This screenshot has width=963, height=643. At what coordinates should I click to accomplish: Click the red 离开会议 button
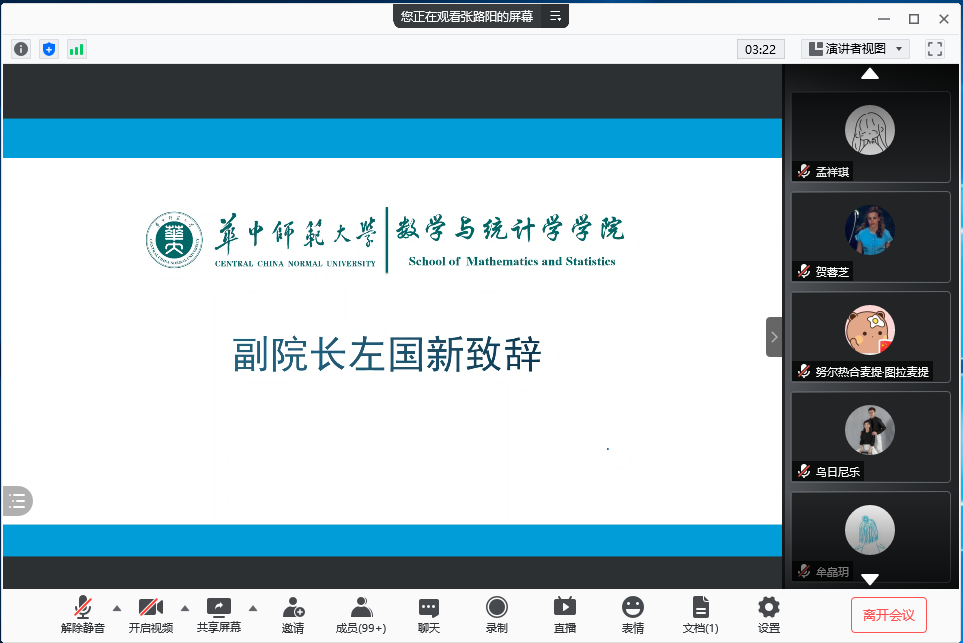pyautogui.click(x=889, y=614)
